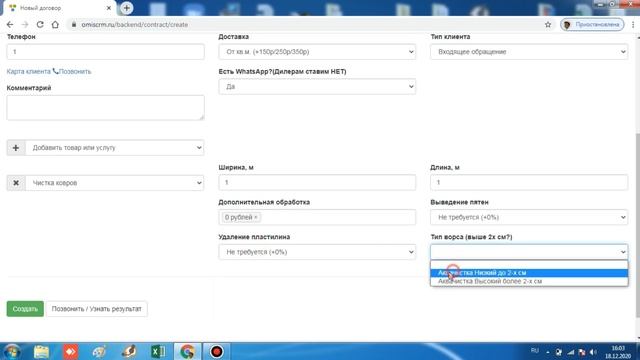640x360 pixels.
Task: Click the Позвонить phone link
Action: pos(72,71)
